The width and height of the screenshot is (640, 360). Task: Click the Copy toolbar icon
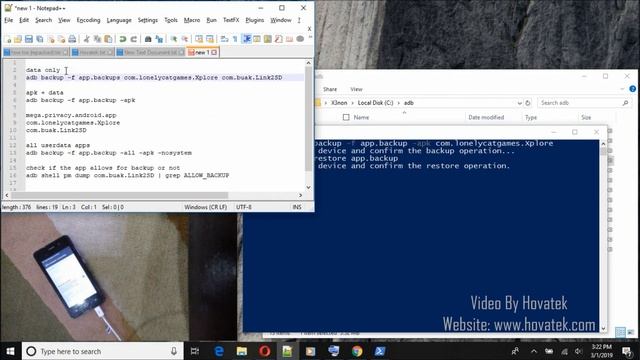pyautogui.click(x=98, y=39)
